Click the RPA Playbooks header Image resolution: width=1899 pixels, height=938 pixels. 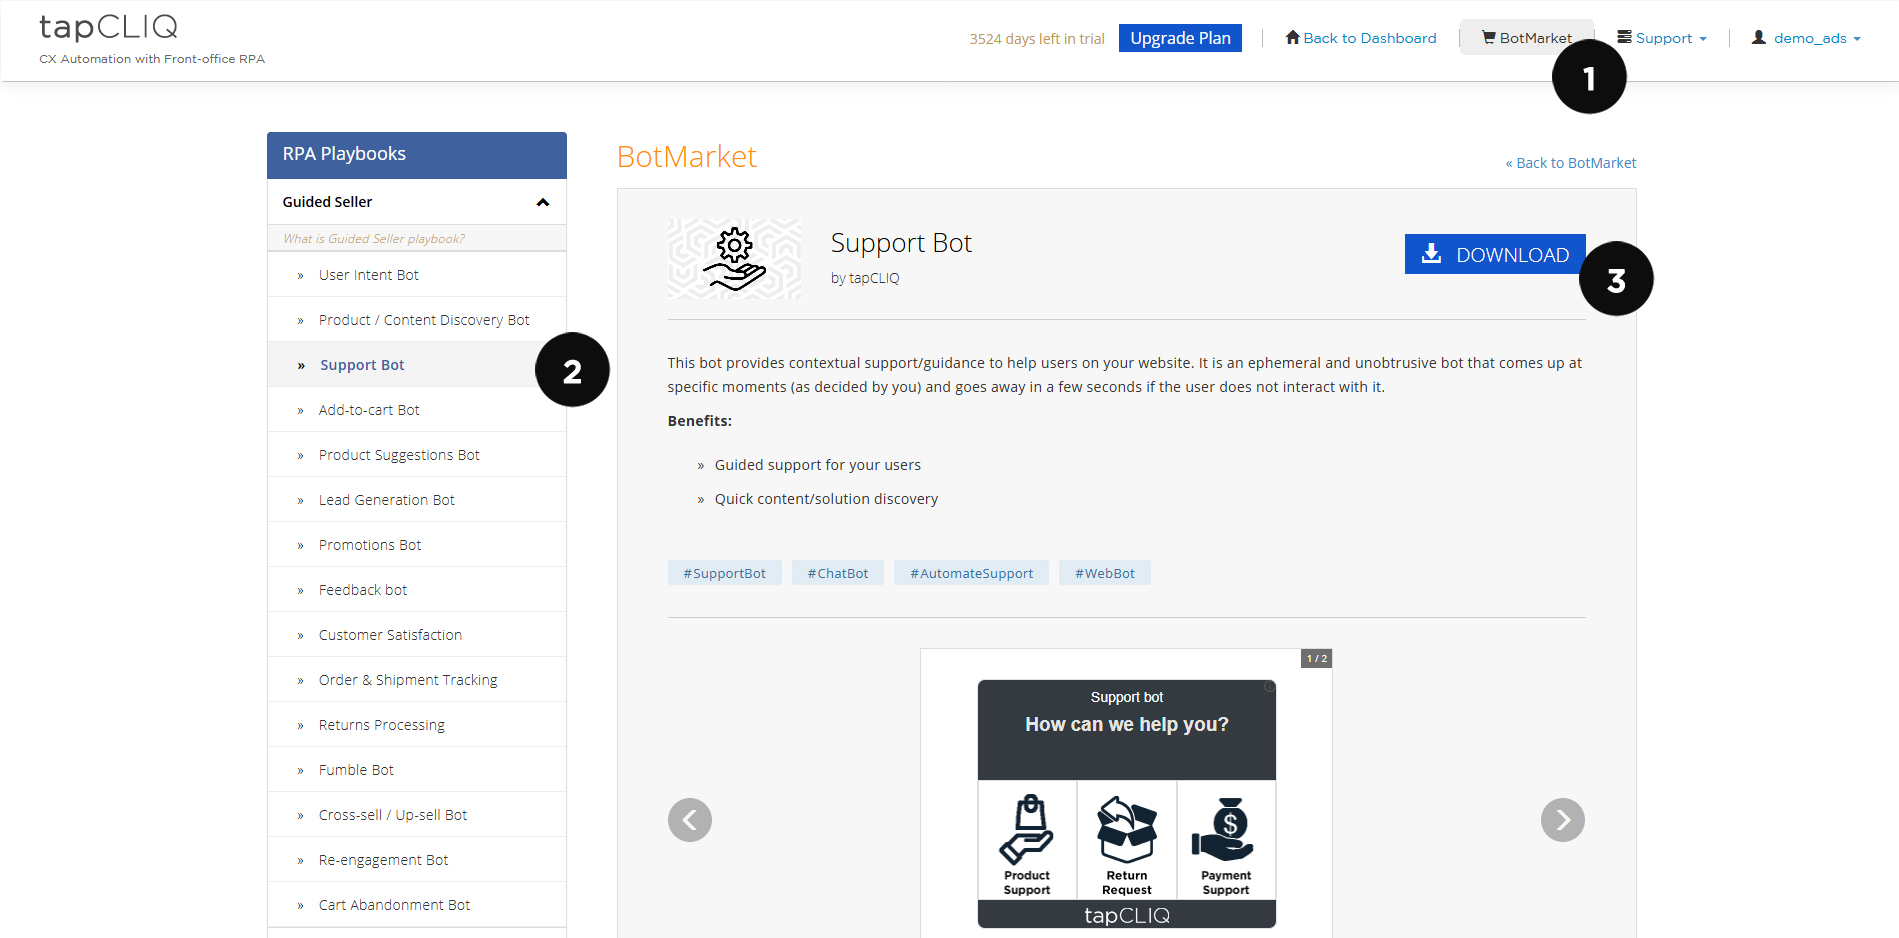point(417,155)
